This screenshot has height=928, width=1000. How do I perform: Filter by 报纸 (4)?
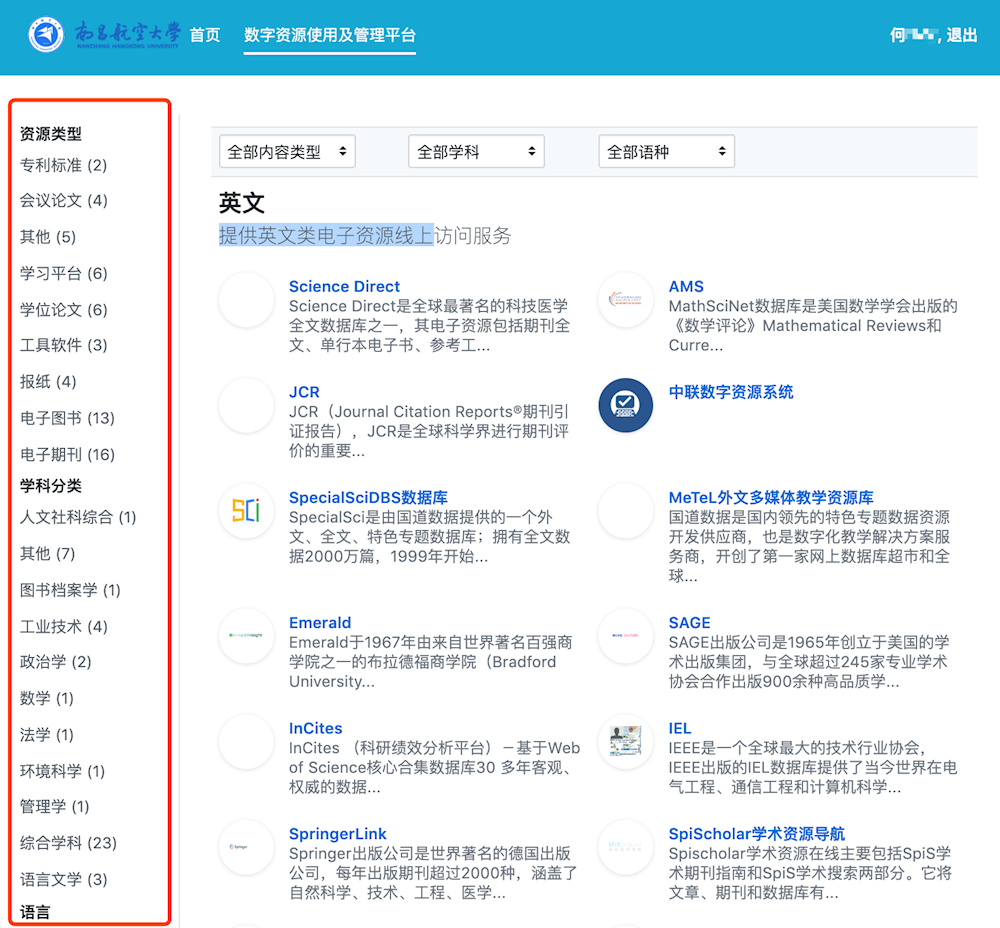click(48, 381)
